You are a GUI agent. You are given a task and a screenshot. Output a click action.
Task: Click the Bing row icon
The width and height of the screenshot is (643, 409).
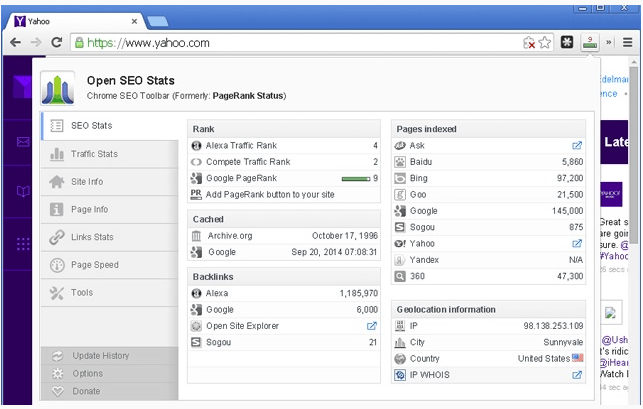(x=400, y=178)
